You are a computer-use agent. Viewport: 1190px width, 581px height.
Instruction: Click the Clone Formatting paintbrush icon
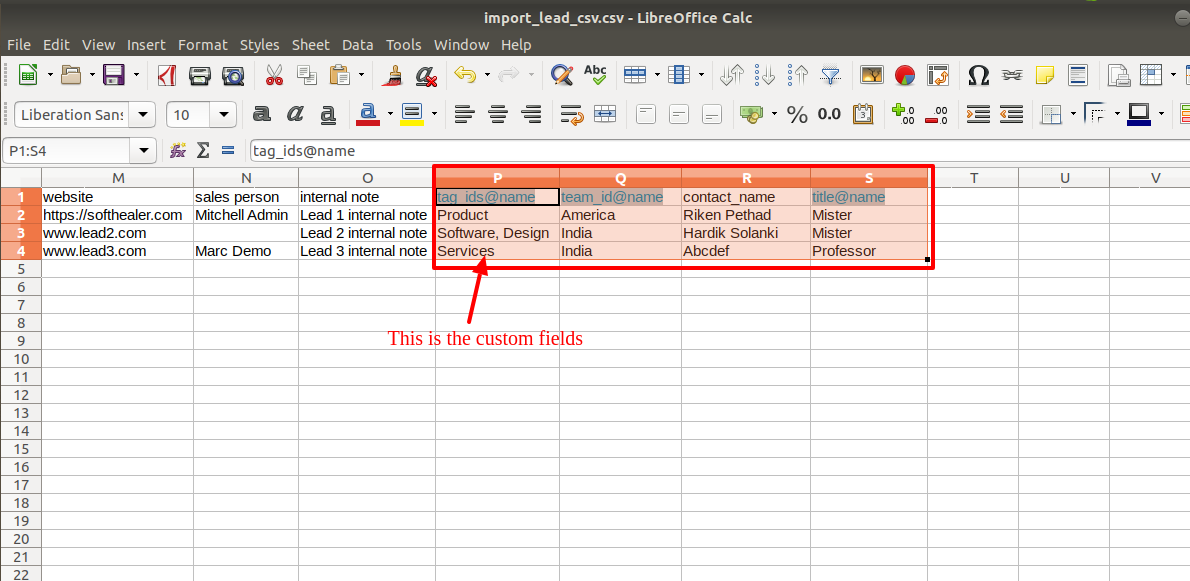tap(393, 74)
